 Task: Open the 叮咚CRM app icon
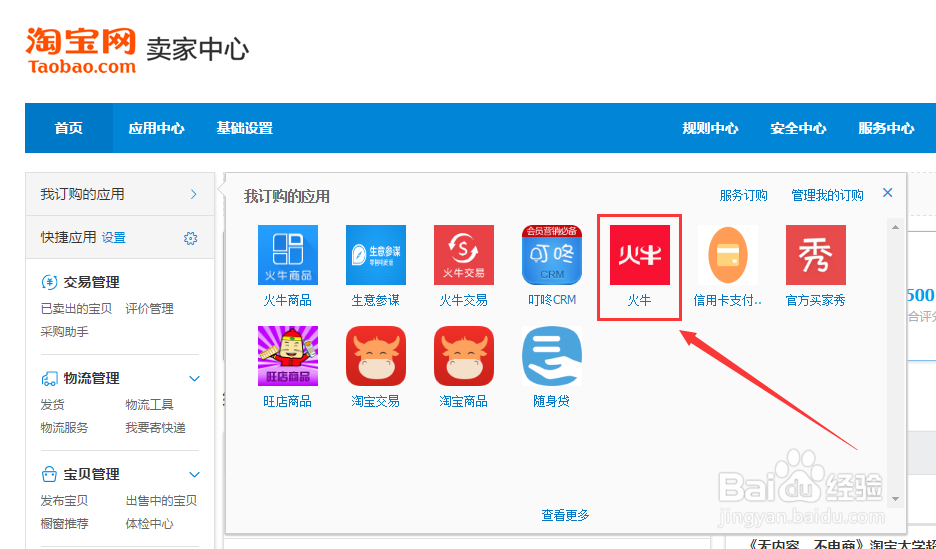pyautogui.click(x=552, y=255)
